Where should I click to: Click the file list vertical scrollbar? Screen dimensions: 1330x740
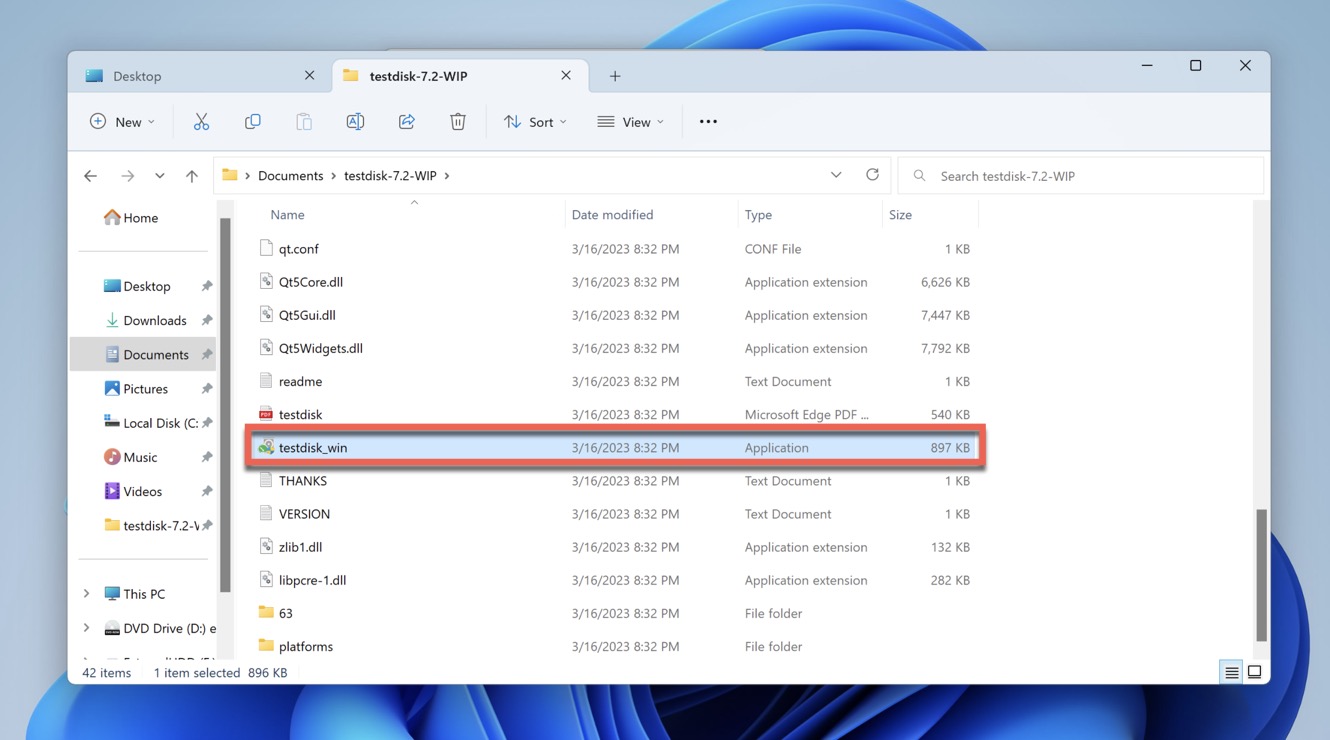click(1261, 575)
